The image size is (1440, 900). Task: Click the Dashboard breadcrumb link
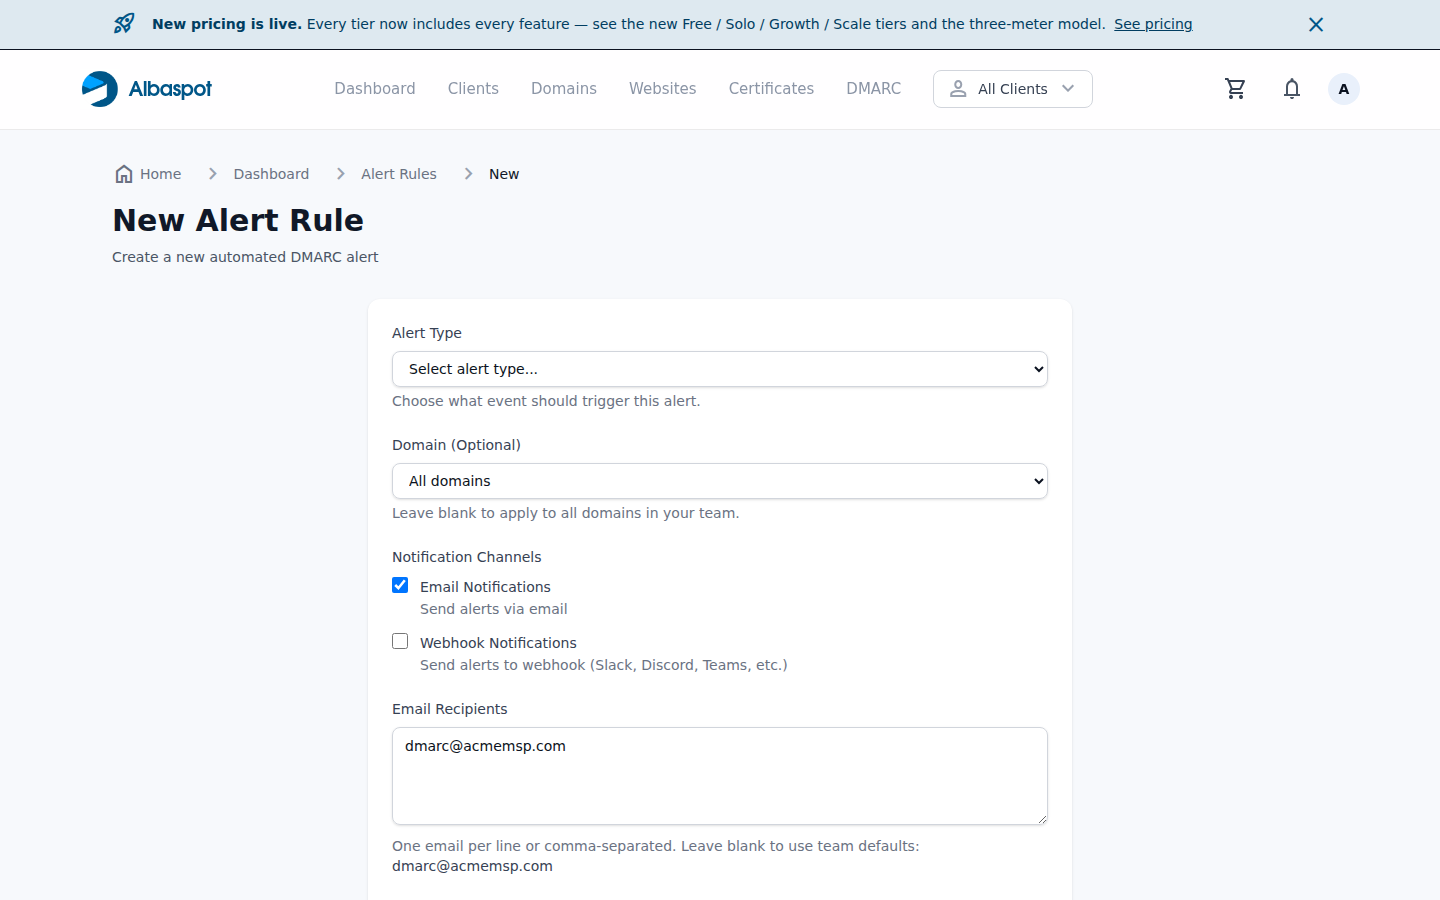(271, 174)
